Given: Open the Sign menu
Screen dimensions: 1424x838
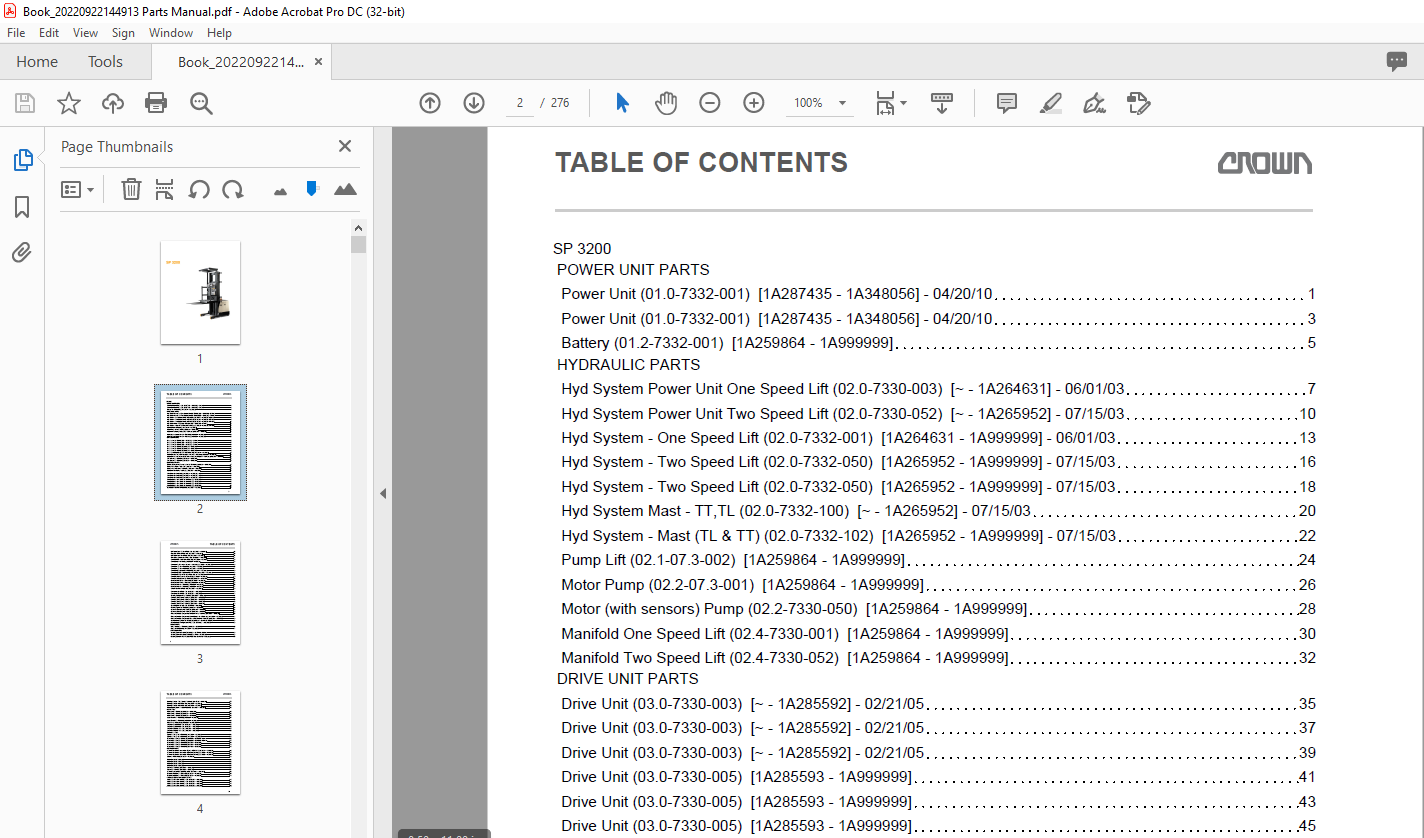Looking at the screenshot, I should click(123, 33).
